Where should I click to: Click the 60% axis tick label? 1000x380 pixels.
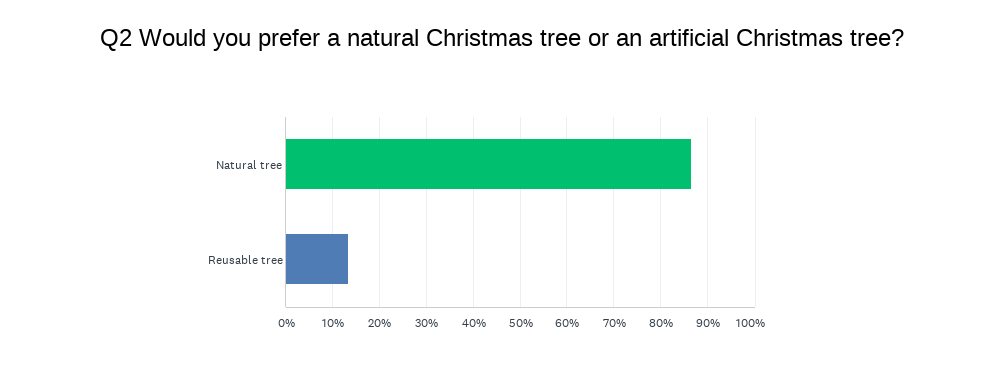(567, 323)
